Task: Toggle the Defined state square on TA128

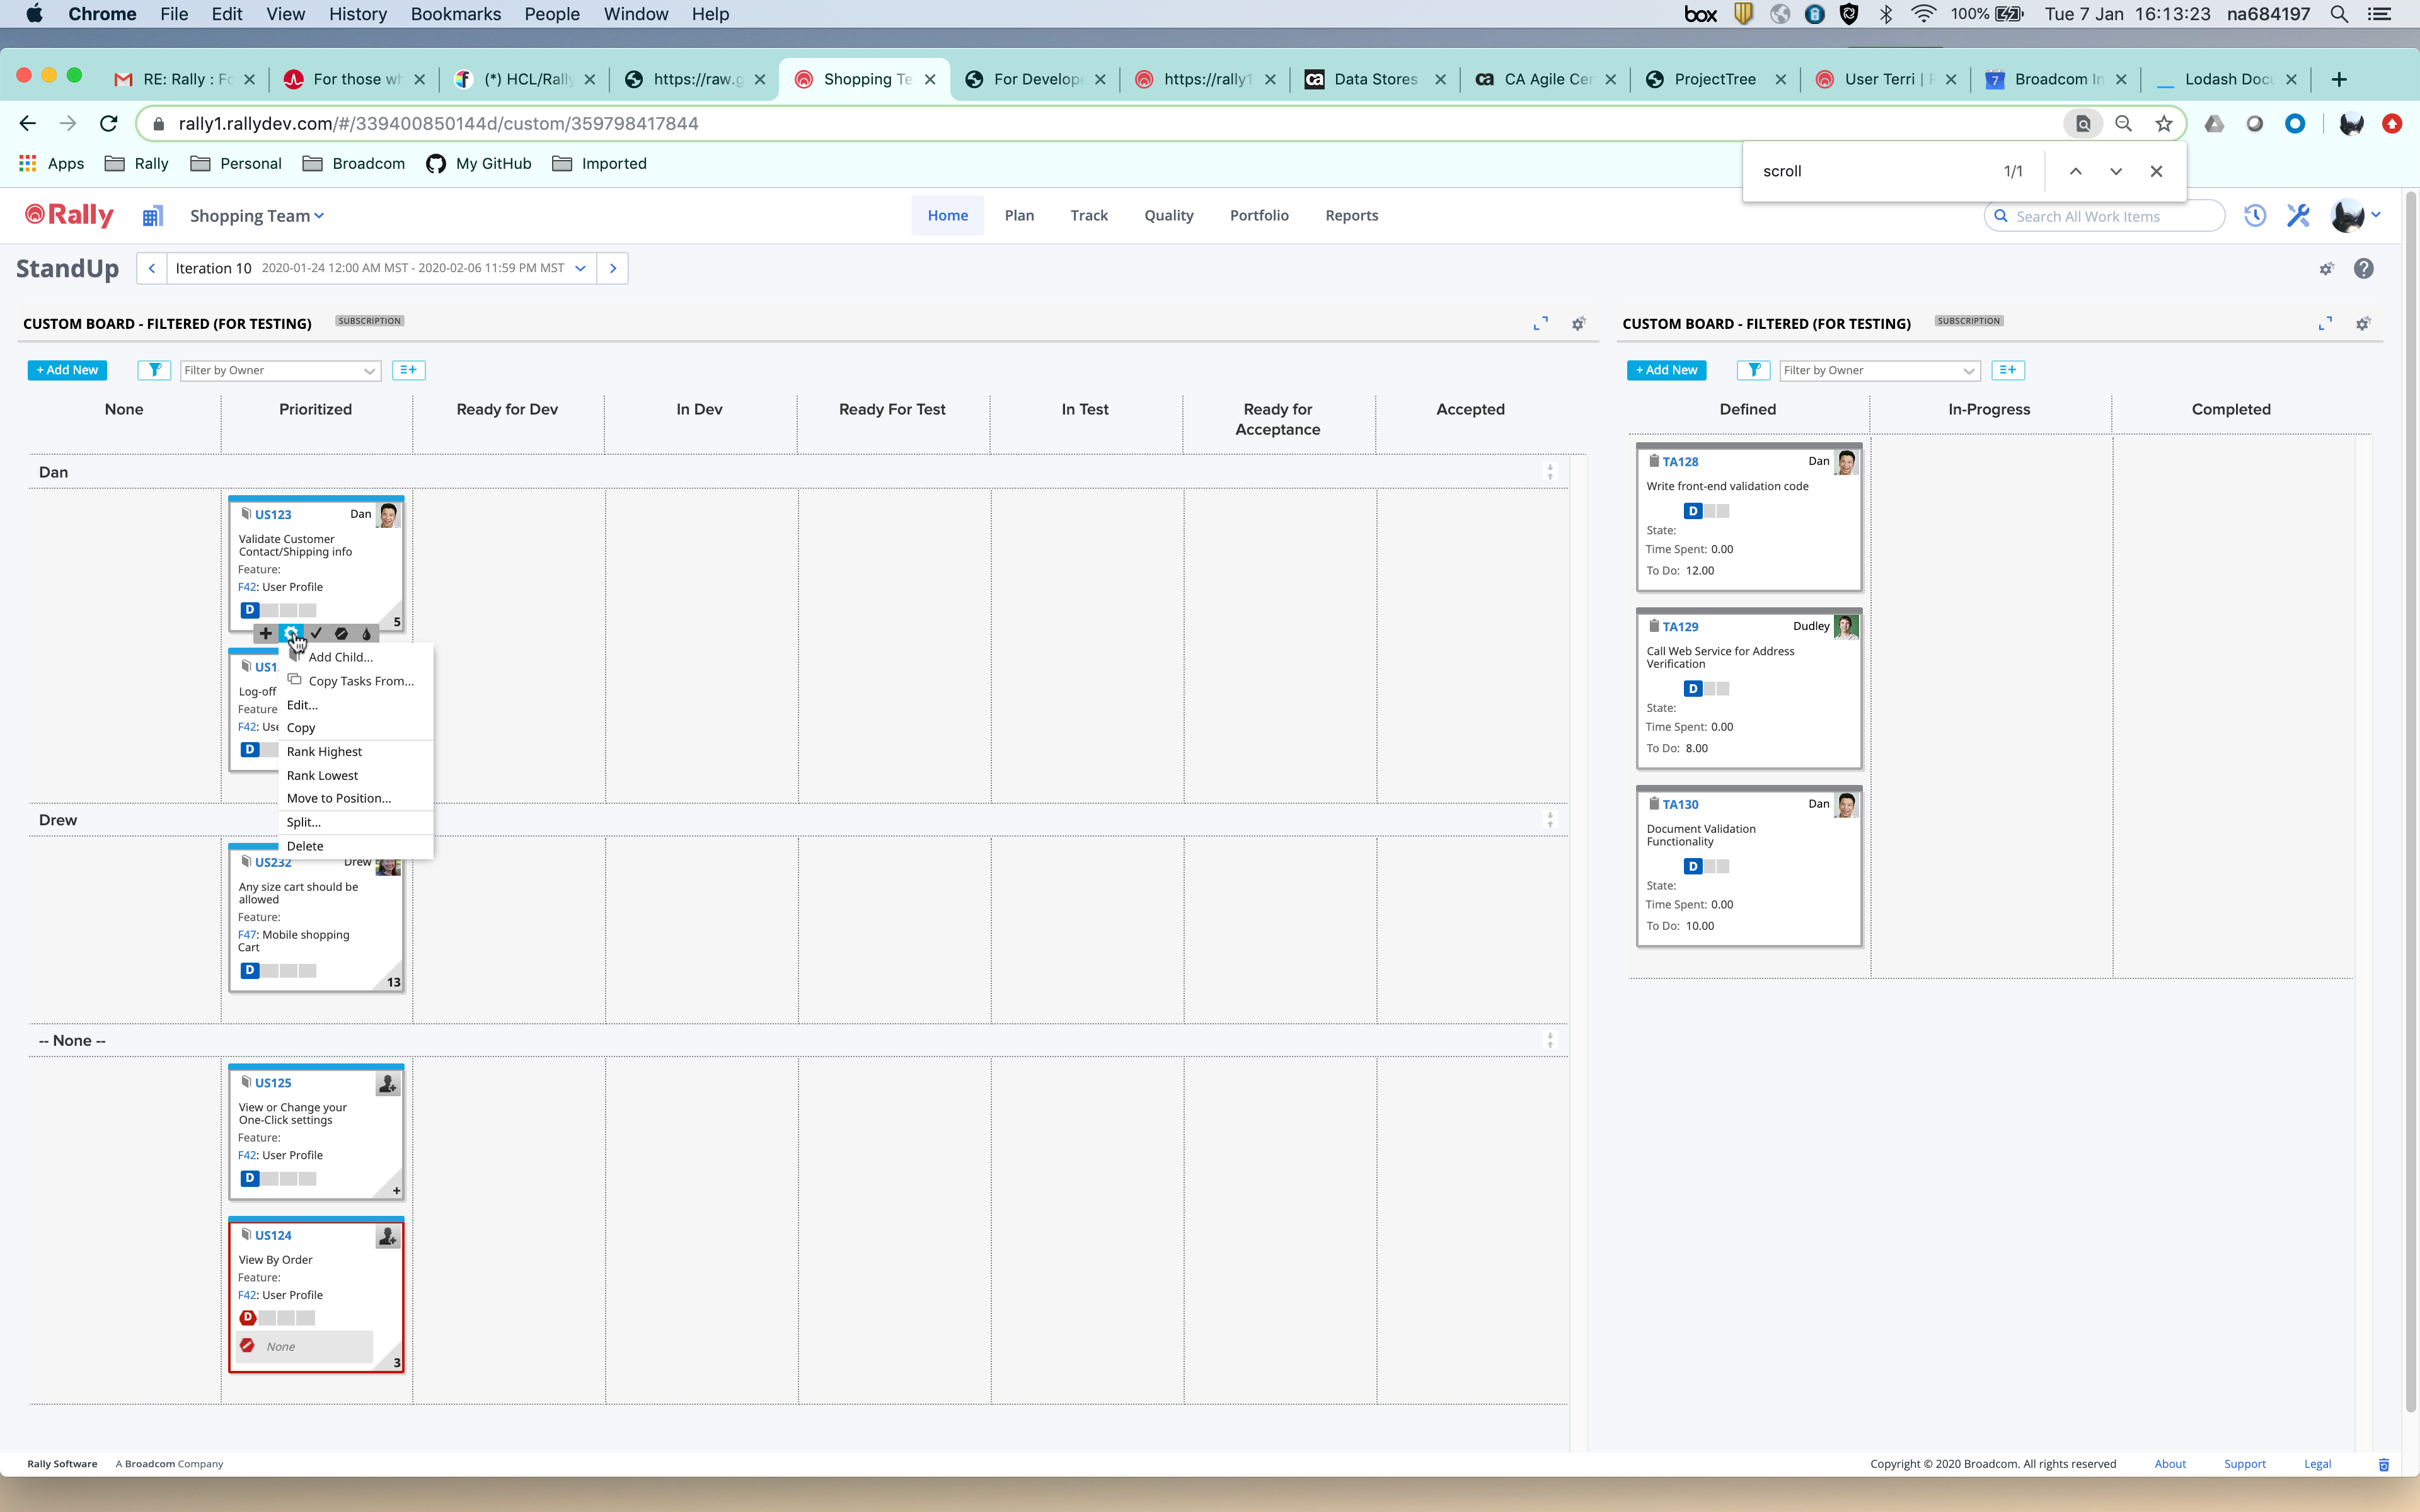Action: pyautogui.click(x=1693, y=510)
